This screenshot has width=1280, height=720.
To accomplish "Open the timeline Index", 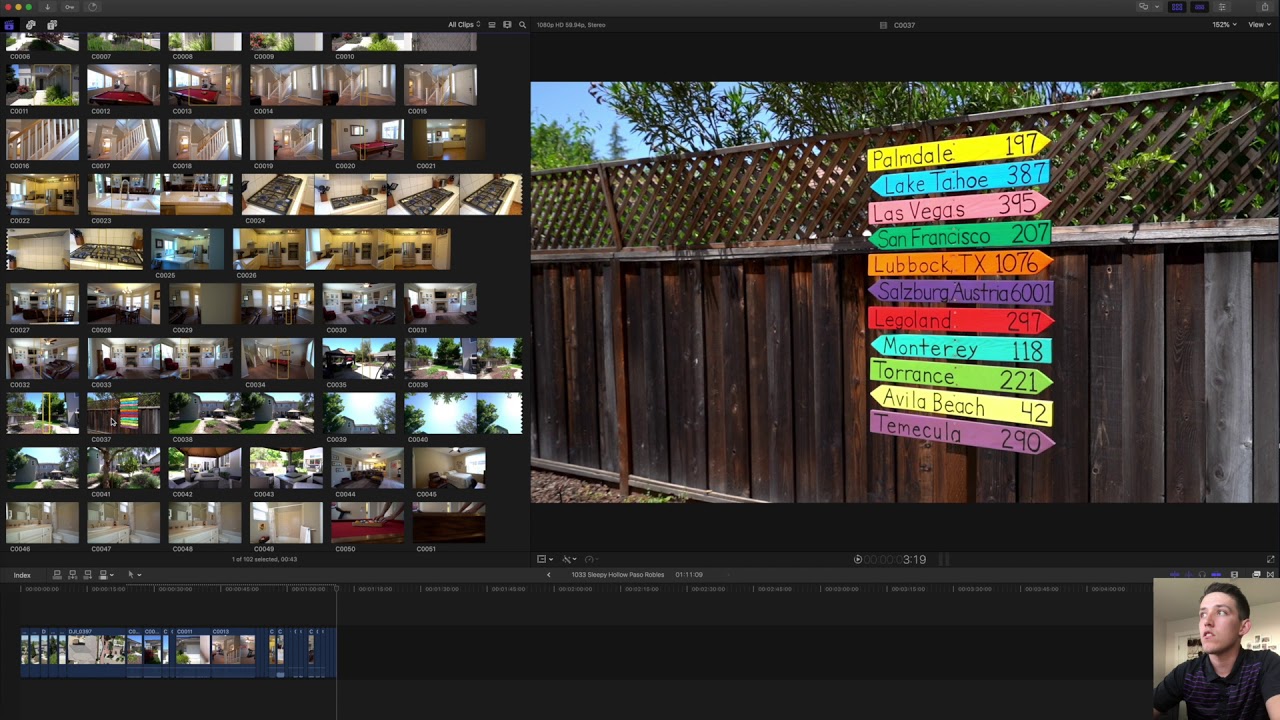I will coord(22,575).
